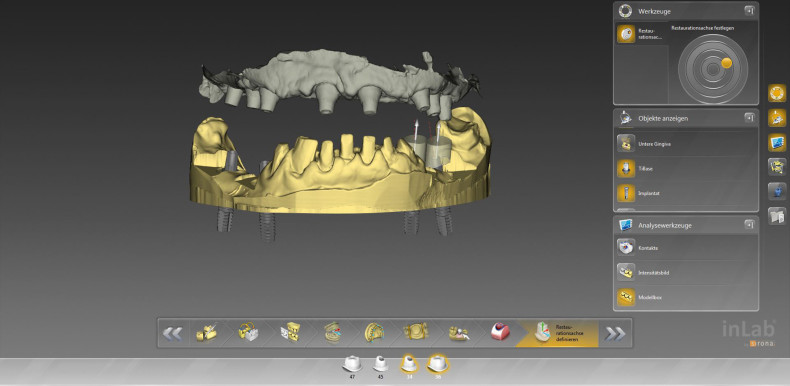This screenshot has height=386, width=790.
Task: Toggle TiBase object display
Action: (687, 168)
